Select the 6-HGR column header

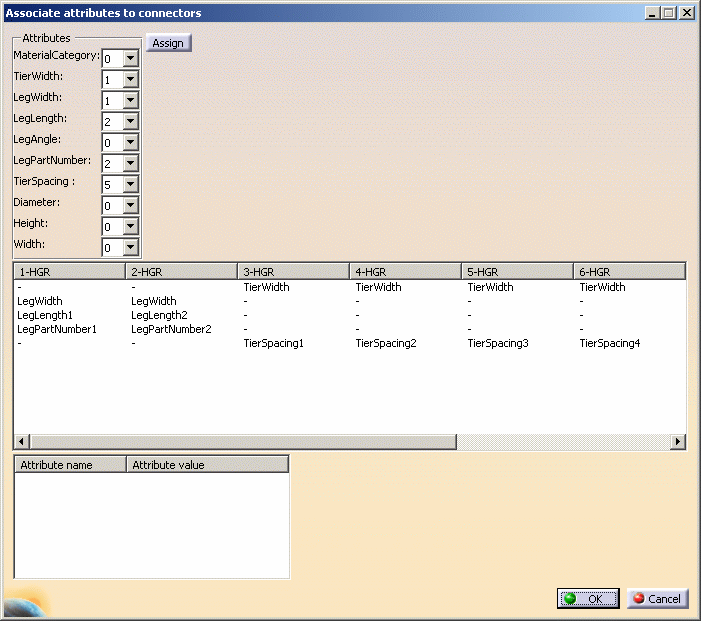click(628, 272)
